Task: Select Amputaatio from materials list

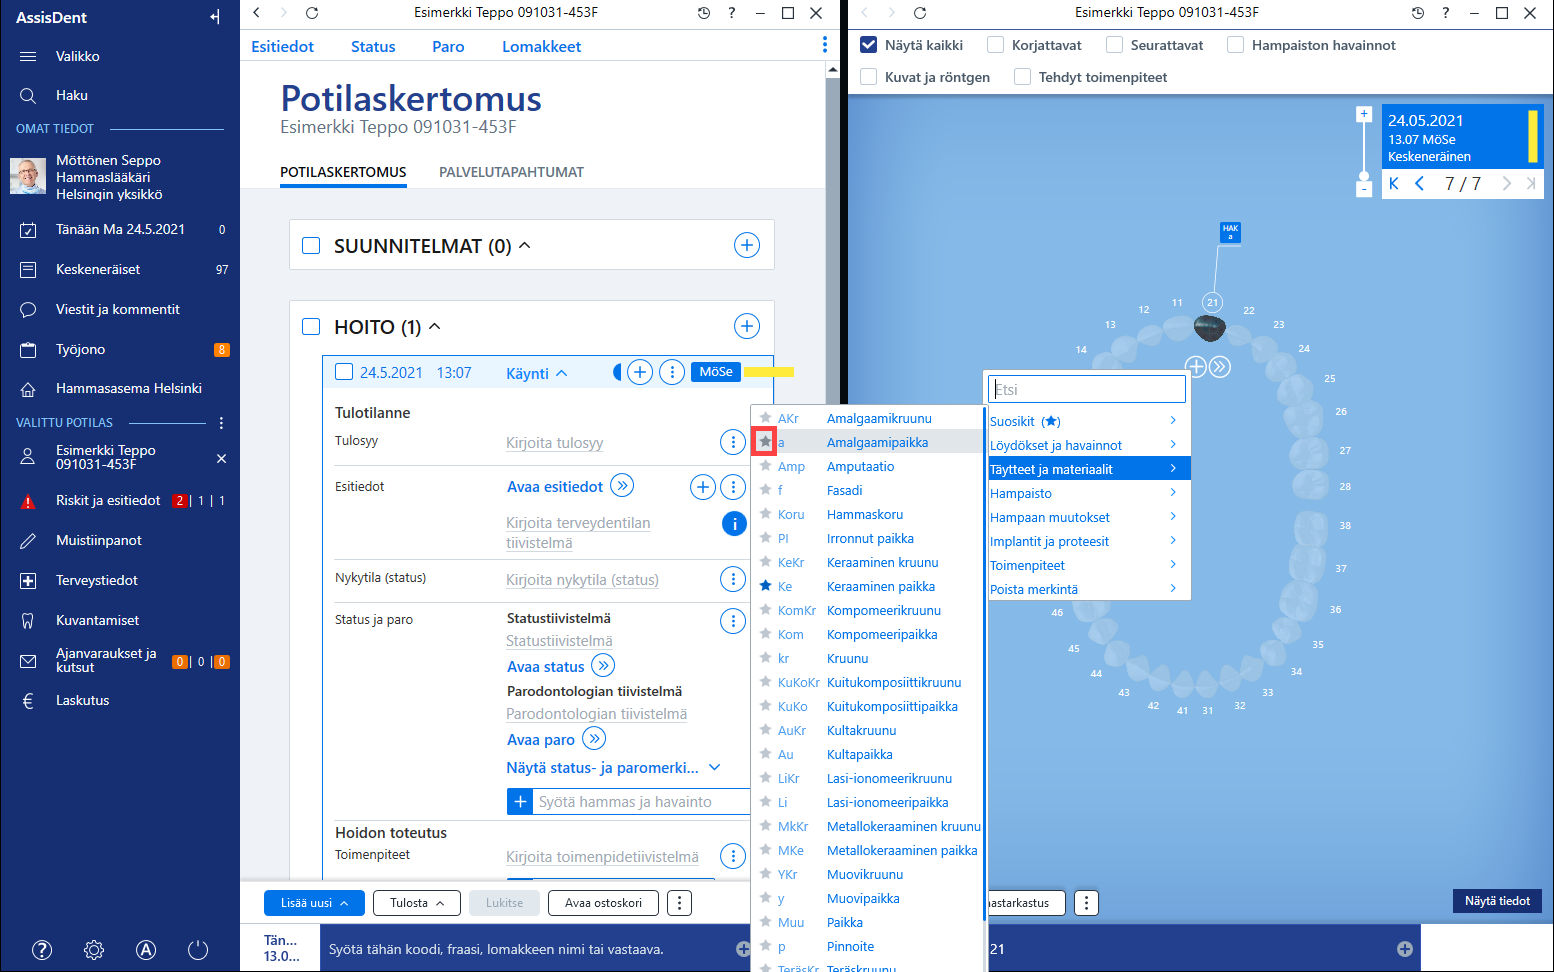Action: [861, 467]
